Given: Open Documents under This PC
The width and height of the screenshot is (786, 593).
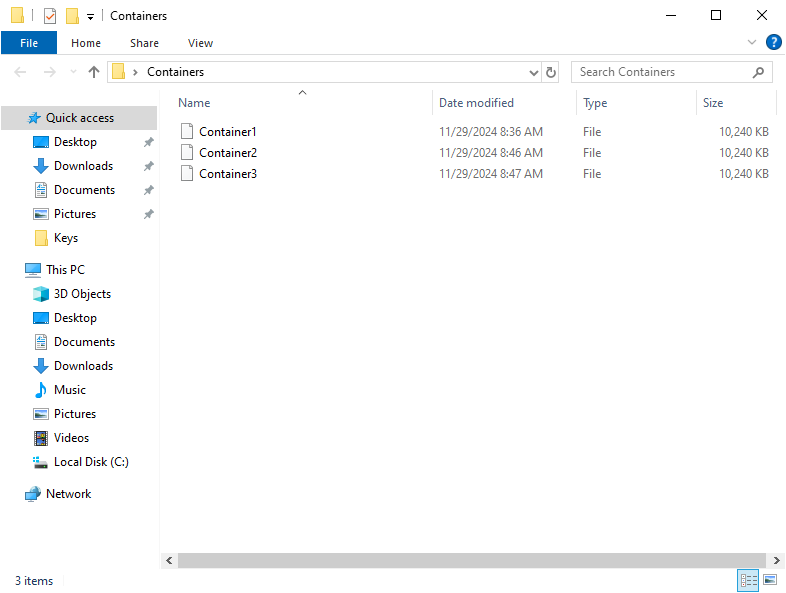Looking at the screenshot, I should (x=84, y=342).
